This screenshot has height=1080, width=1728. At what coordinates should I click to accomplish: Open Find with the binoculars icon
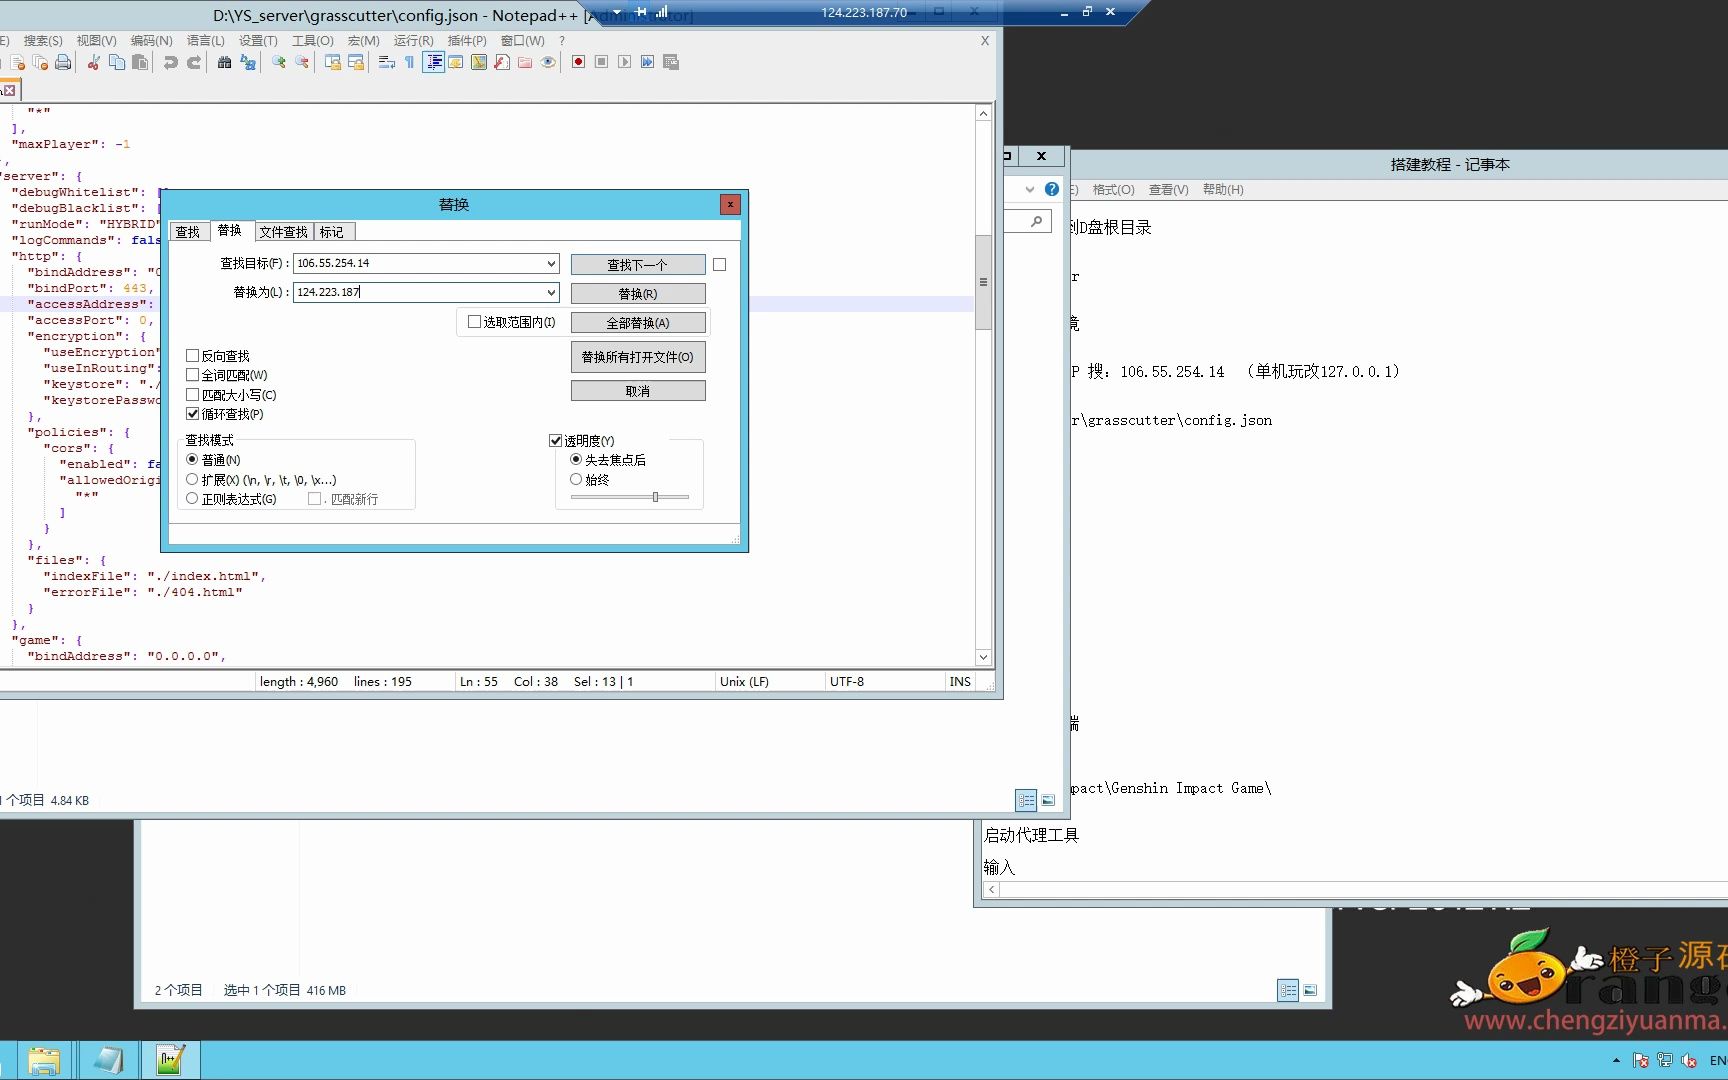tap(224, 62)
